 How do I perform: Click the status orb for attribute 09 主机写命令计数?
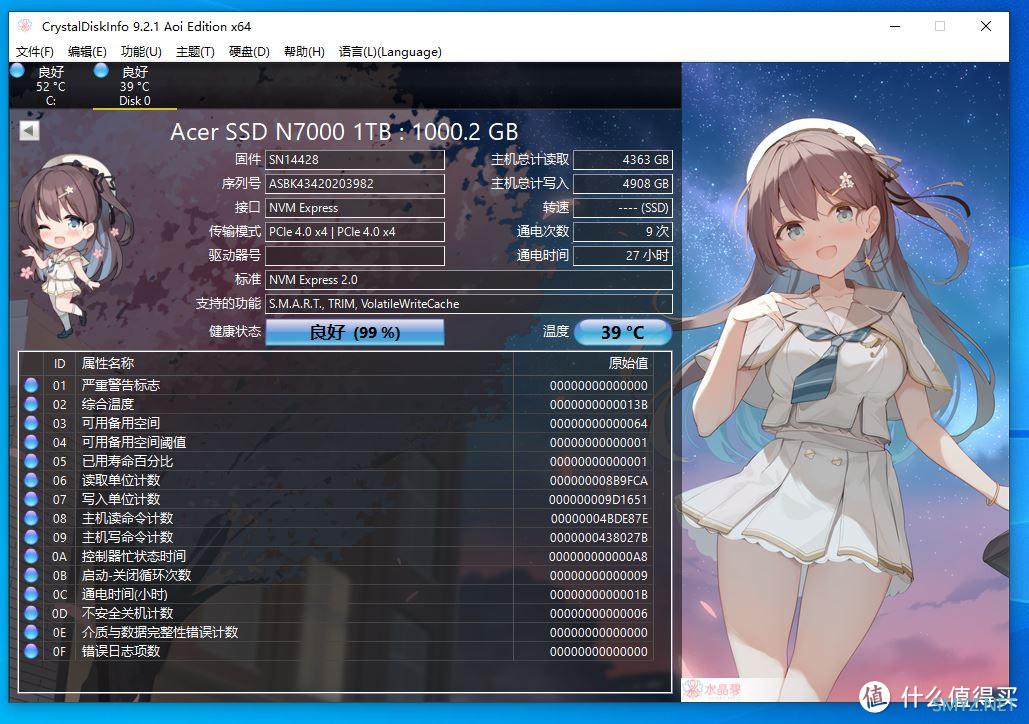point(31,537)
